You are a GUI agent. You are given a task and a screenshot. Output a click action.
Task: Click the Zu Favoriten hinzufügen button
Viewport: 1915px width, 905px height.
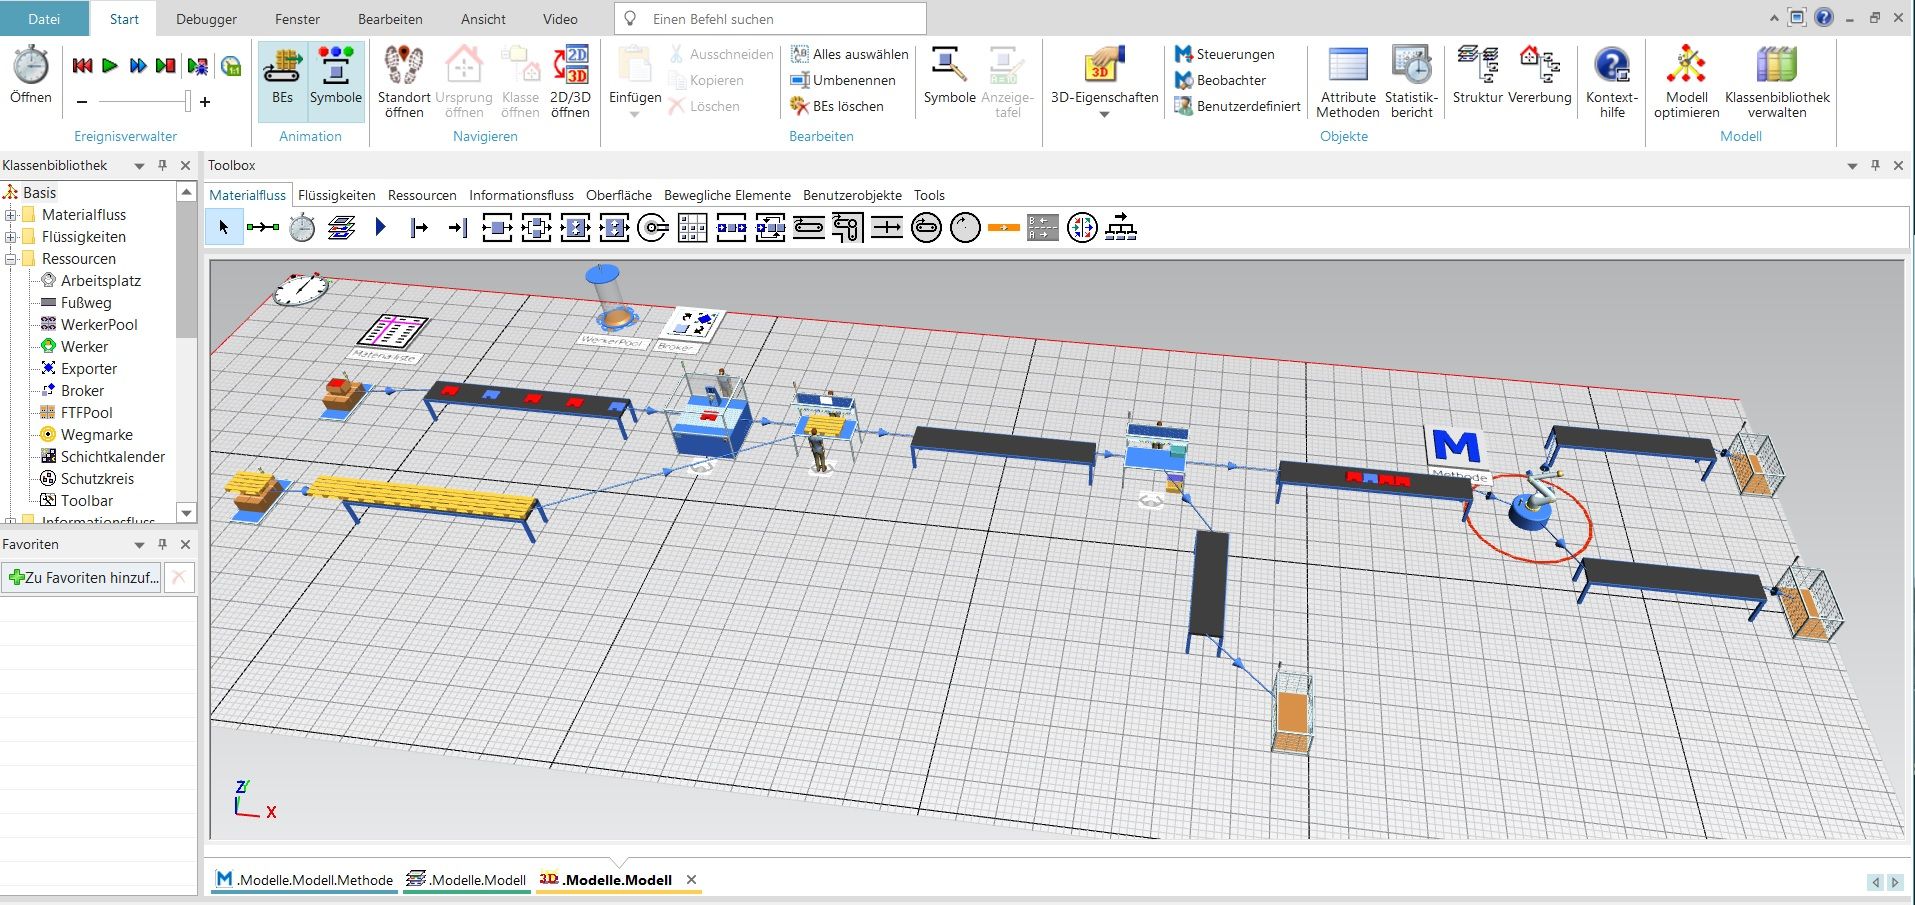tap(83, 577)
